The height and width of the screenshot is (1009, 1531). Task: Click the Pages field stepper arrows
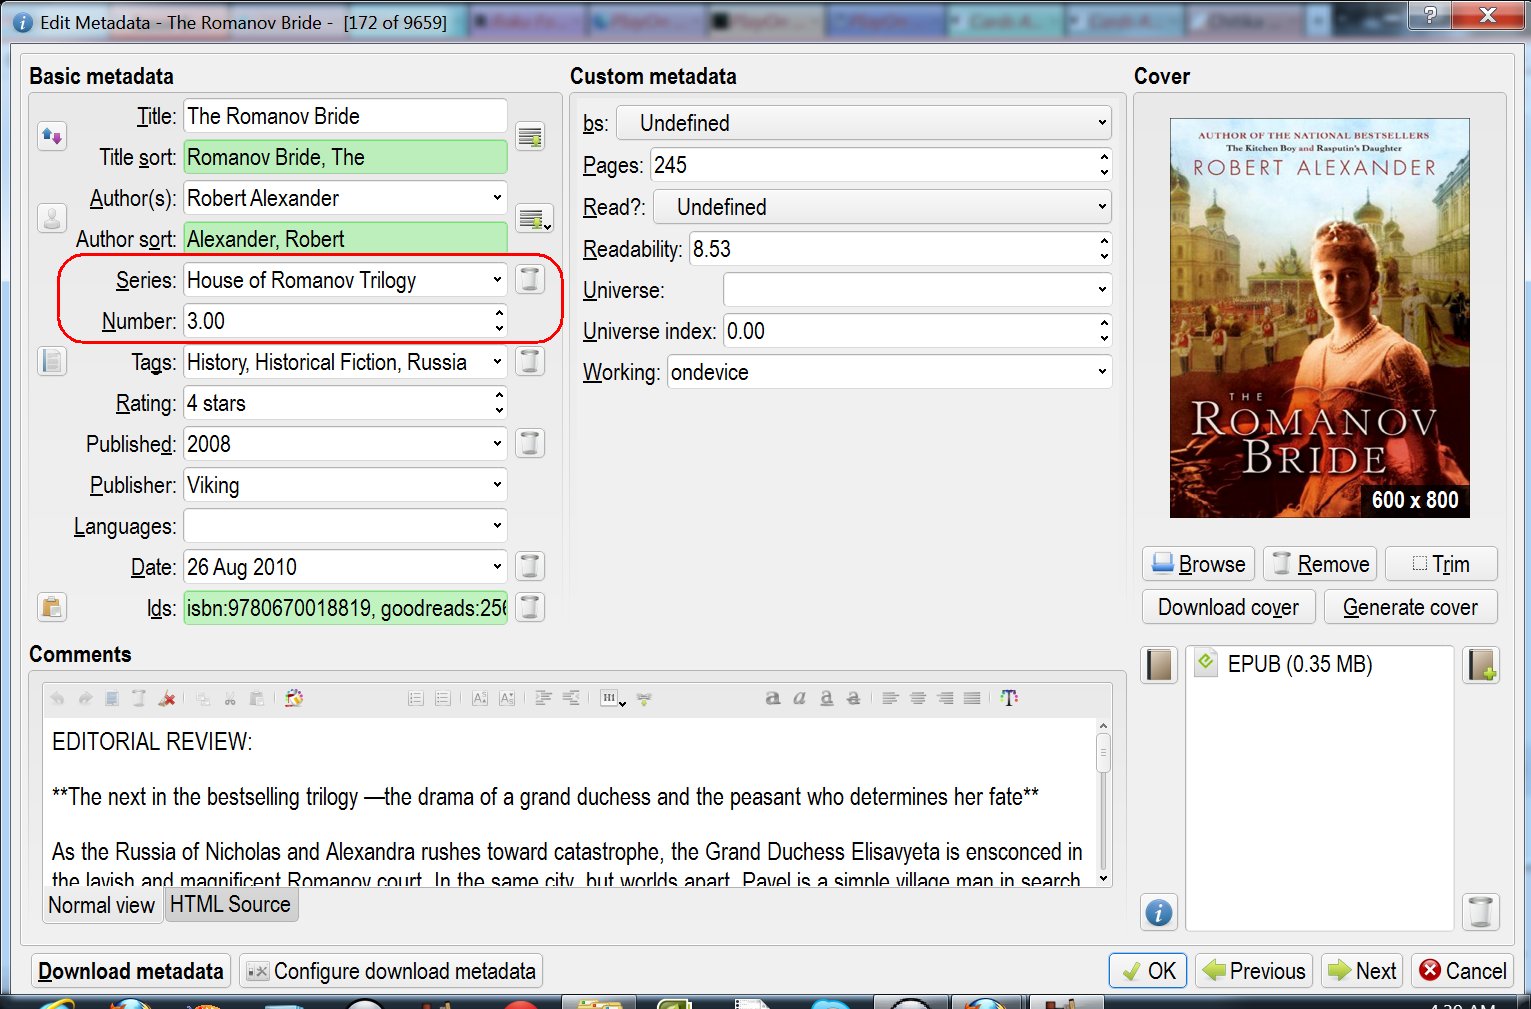tap(1104, 164)
